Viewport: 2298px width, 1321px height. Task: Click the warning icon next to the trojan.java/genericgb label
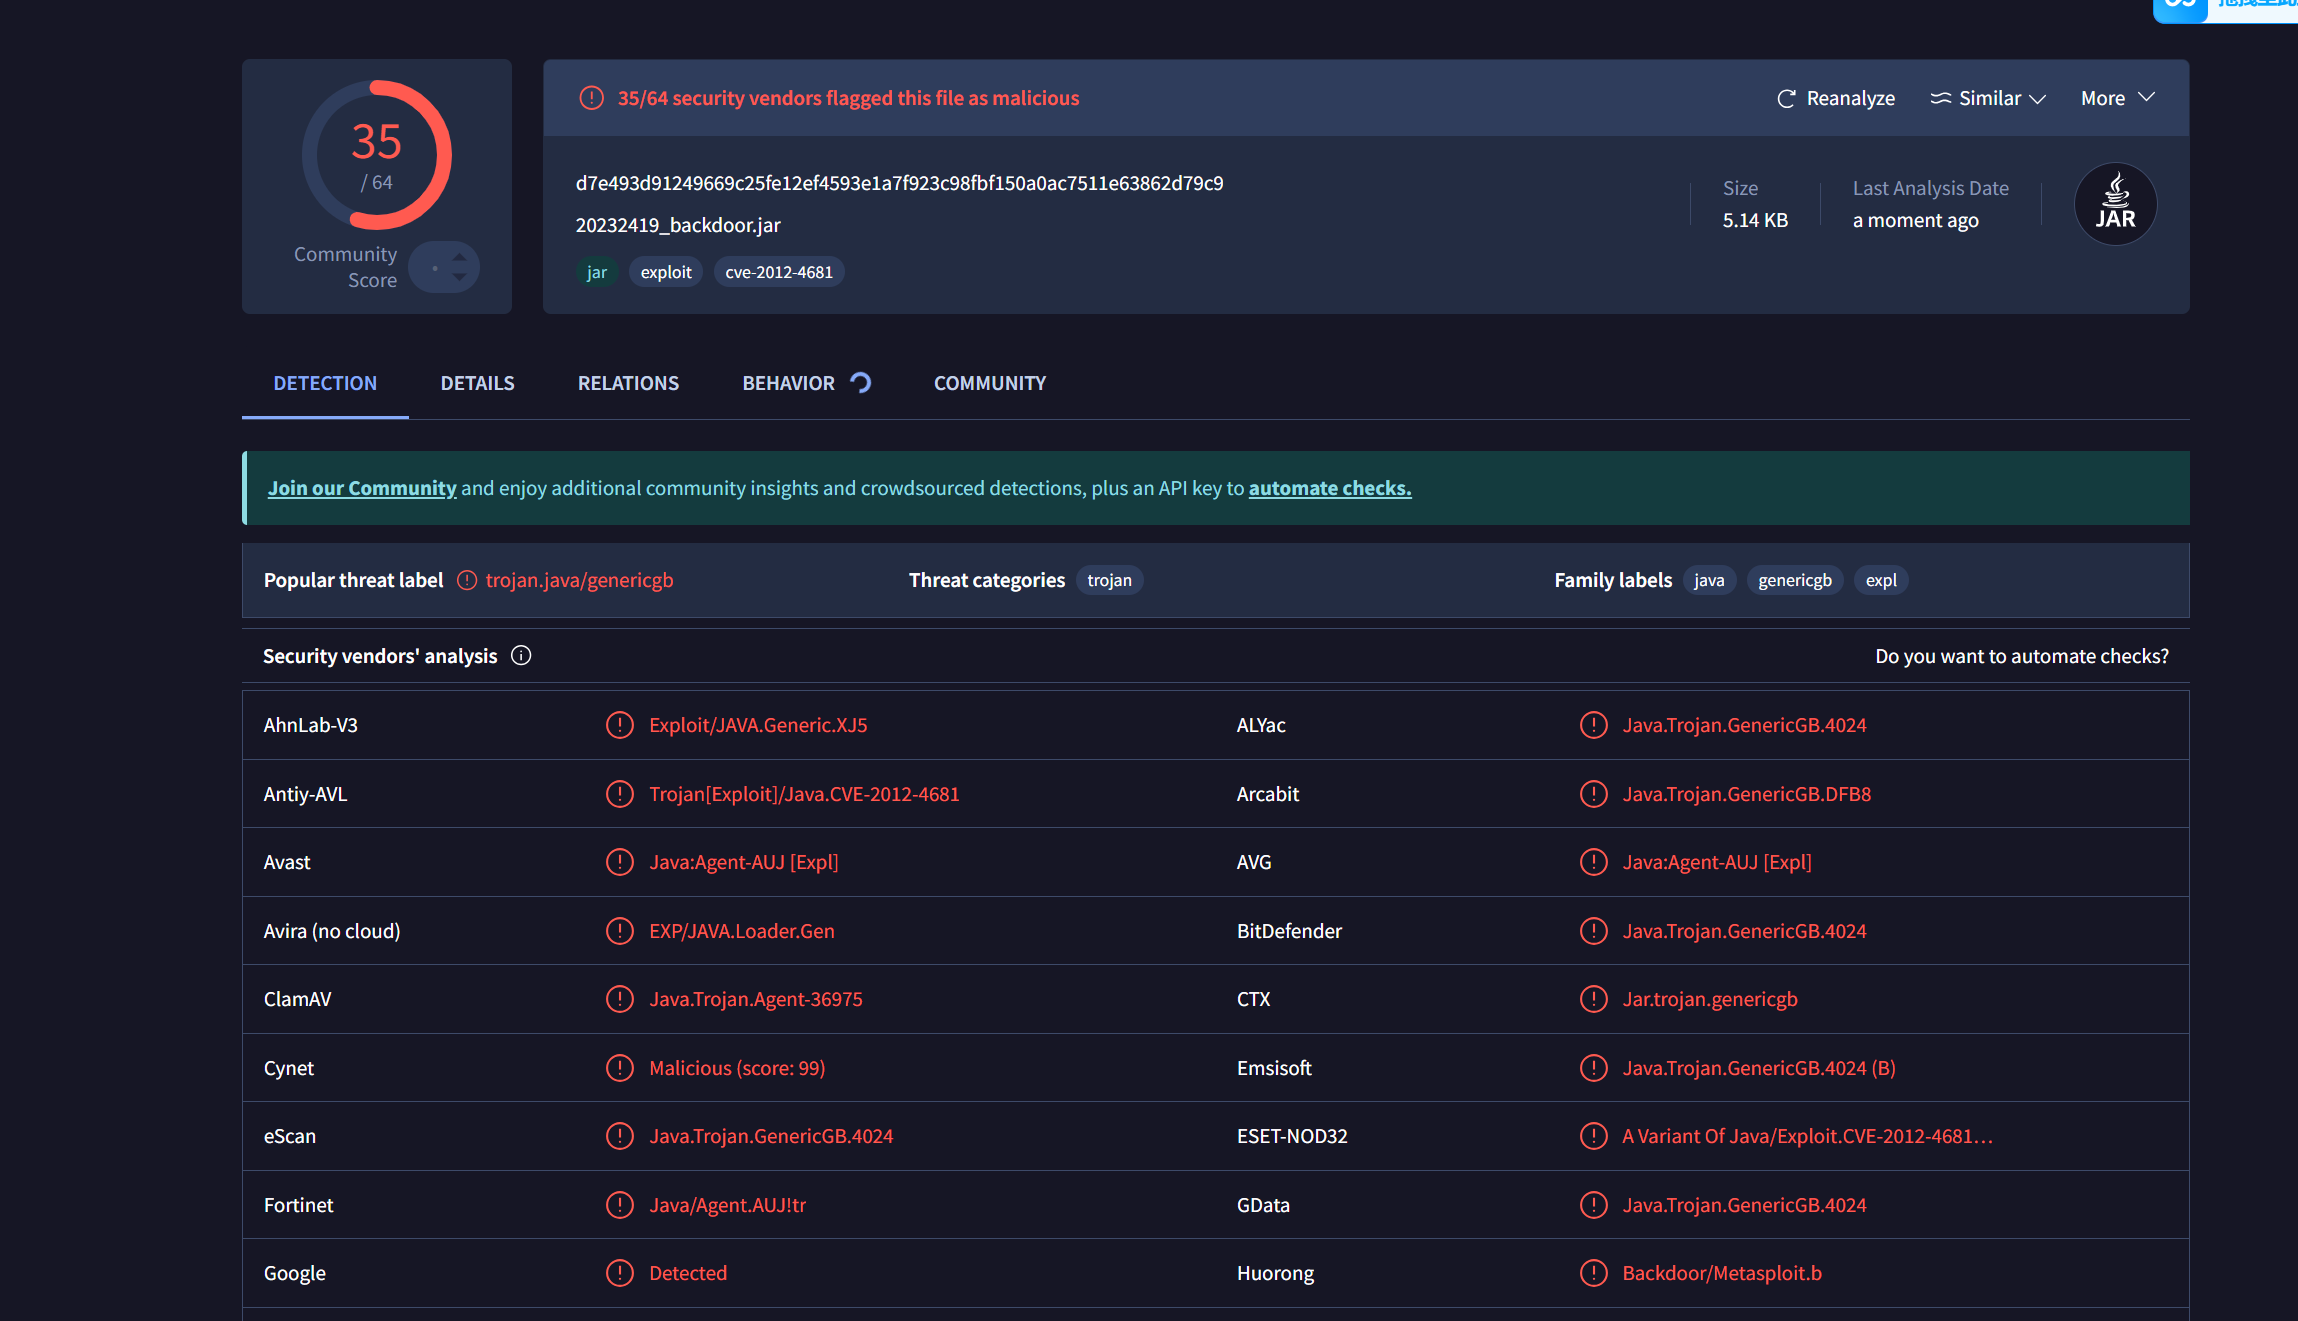pos(467,581)
